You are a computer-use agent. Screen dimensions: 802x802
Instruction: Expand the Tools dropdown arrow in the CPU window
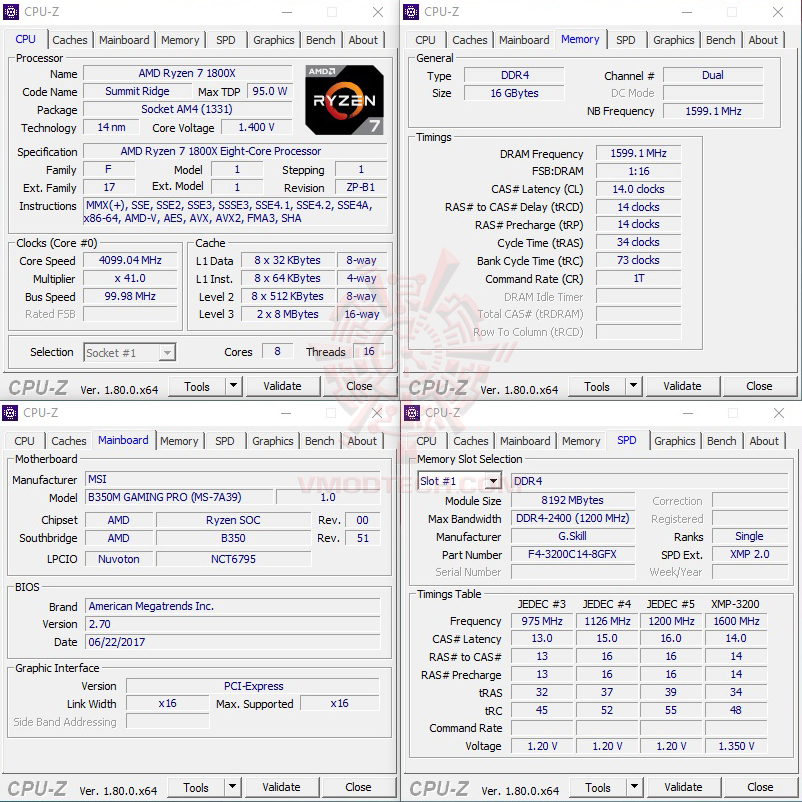pos(233,386)
